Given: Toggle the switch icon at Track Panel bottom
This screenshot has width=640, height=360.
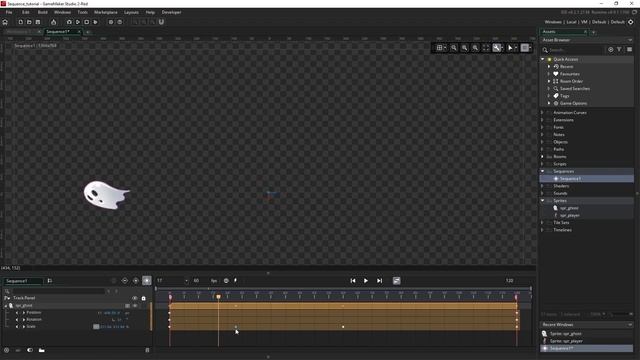Looking at the screenshot, I should [x=30, y=350].
